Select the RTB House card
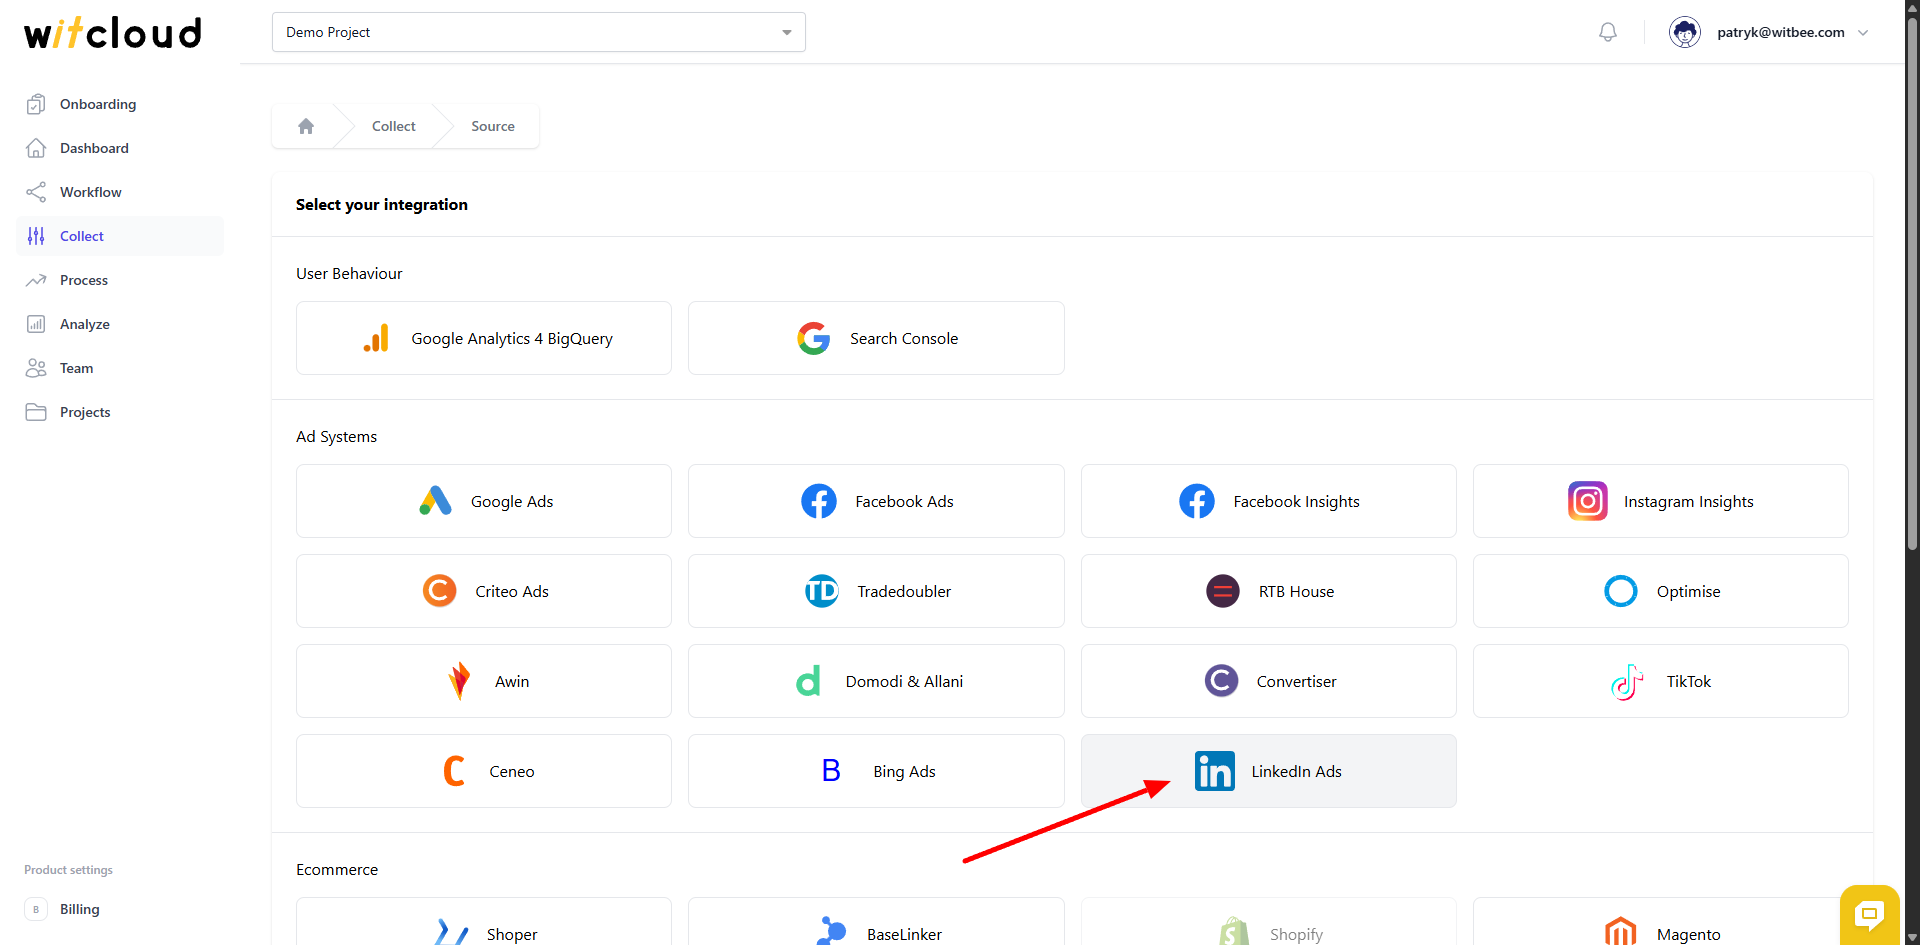This screenshot has width=1920, height=945. (x=1269, y=591)
